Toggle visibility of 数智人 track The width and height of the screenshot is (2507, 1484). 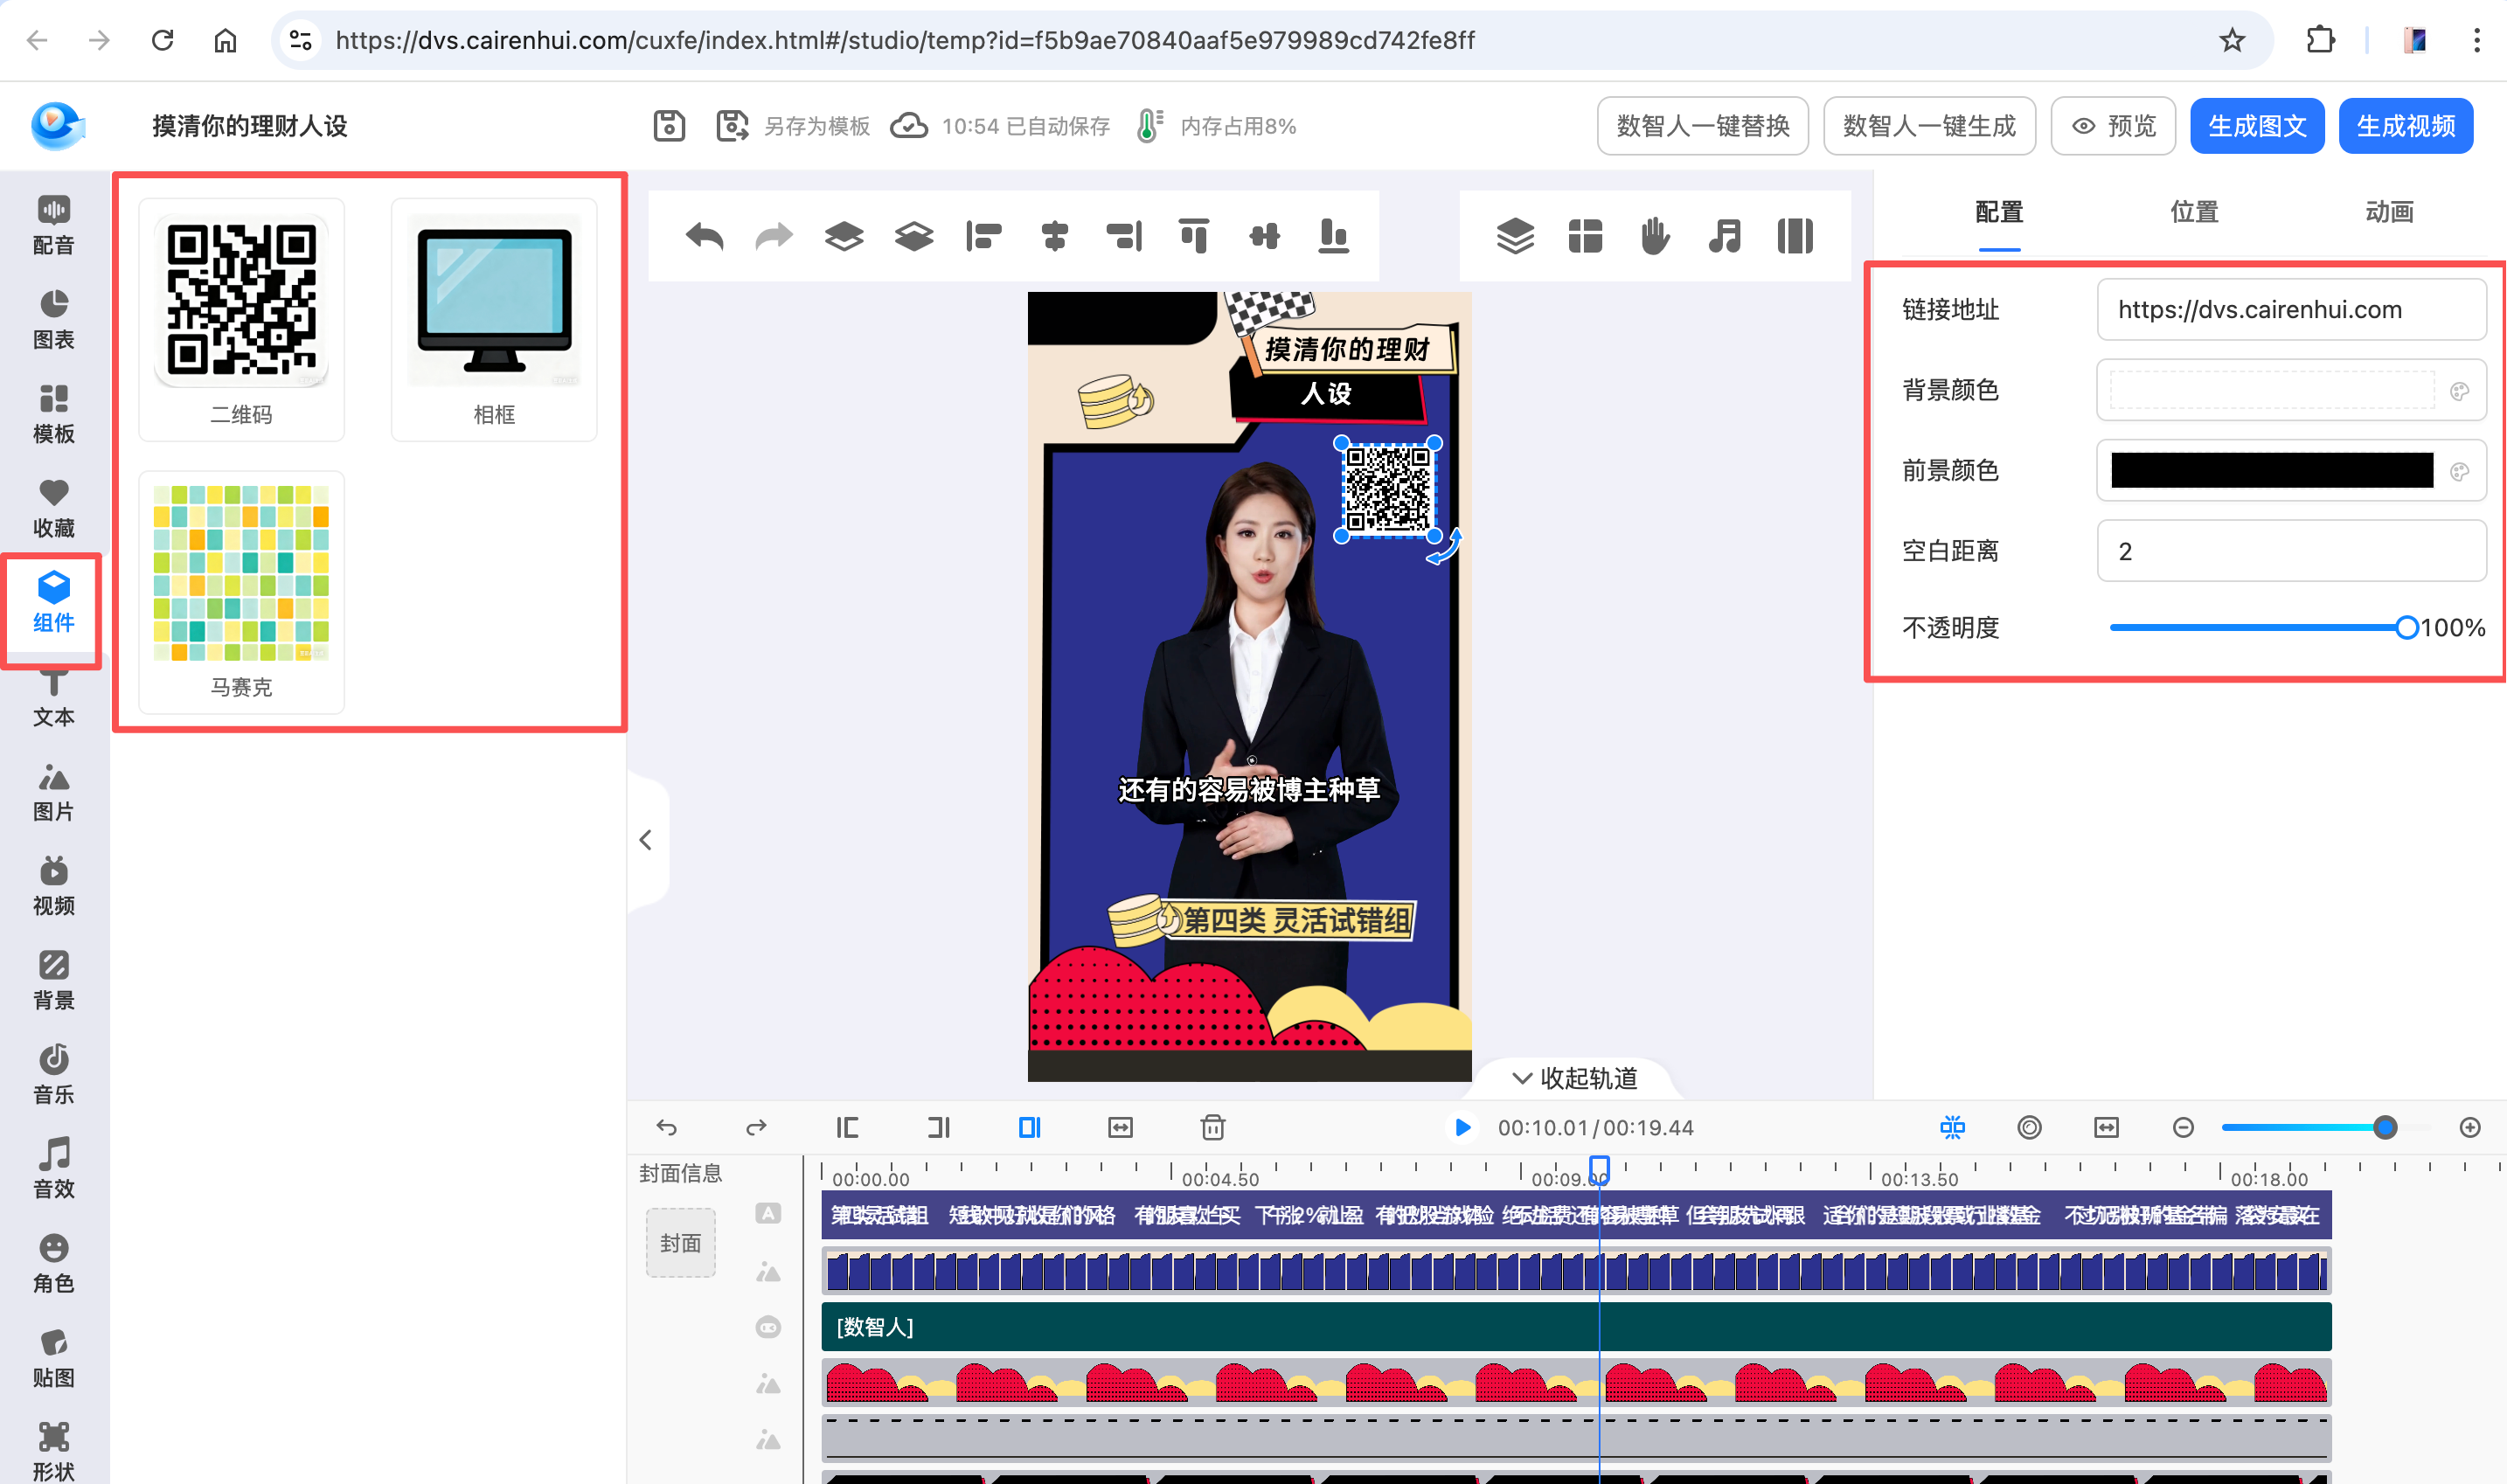tap(768, 1327)
